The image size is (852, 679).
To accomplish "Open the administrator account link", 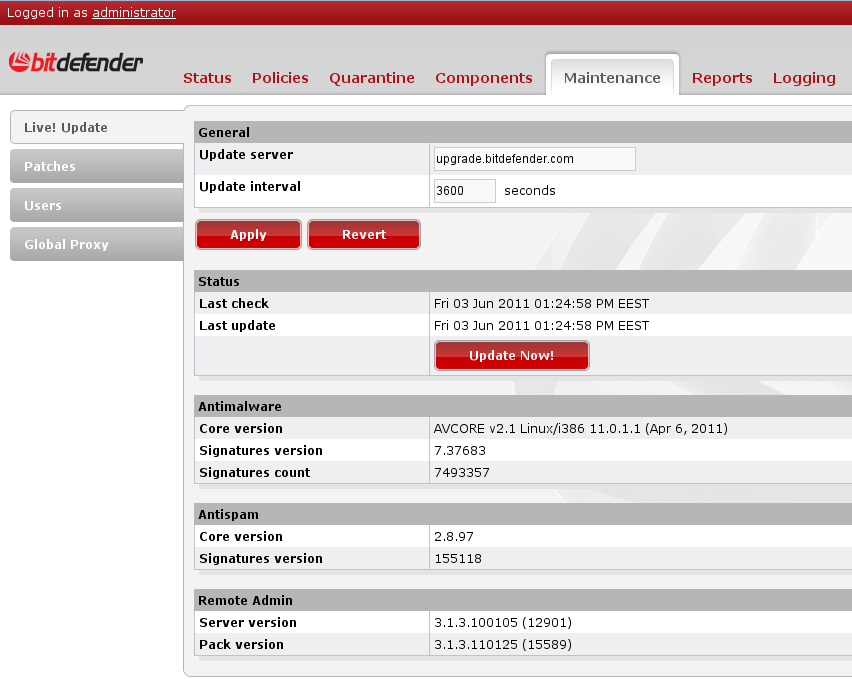I will click(134, 13).
